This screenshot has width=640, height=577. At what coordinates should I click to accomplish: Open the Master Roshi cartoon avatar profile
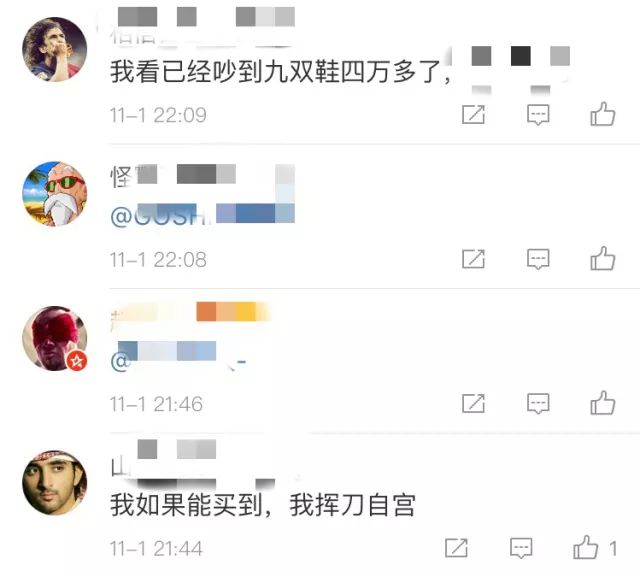click(x=55, y=194)
